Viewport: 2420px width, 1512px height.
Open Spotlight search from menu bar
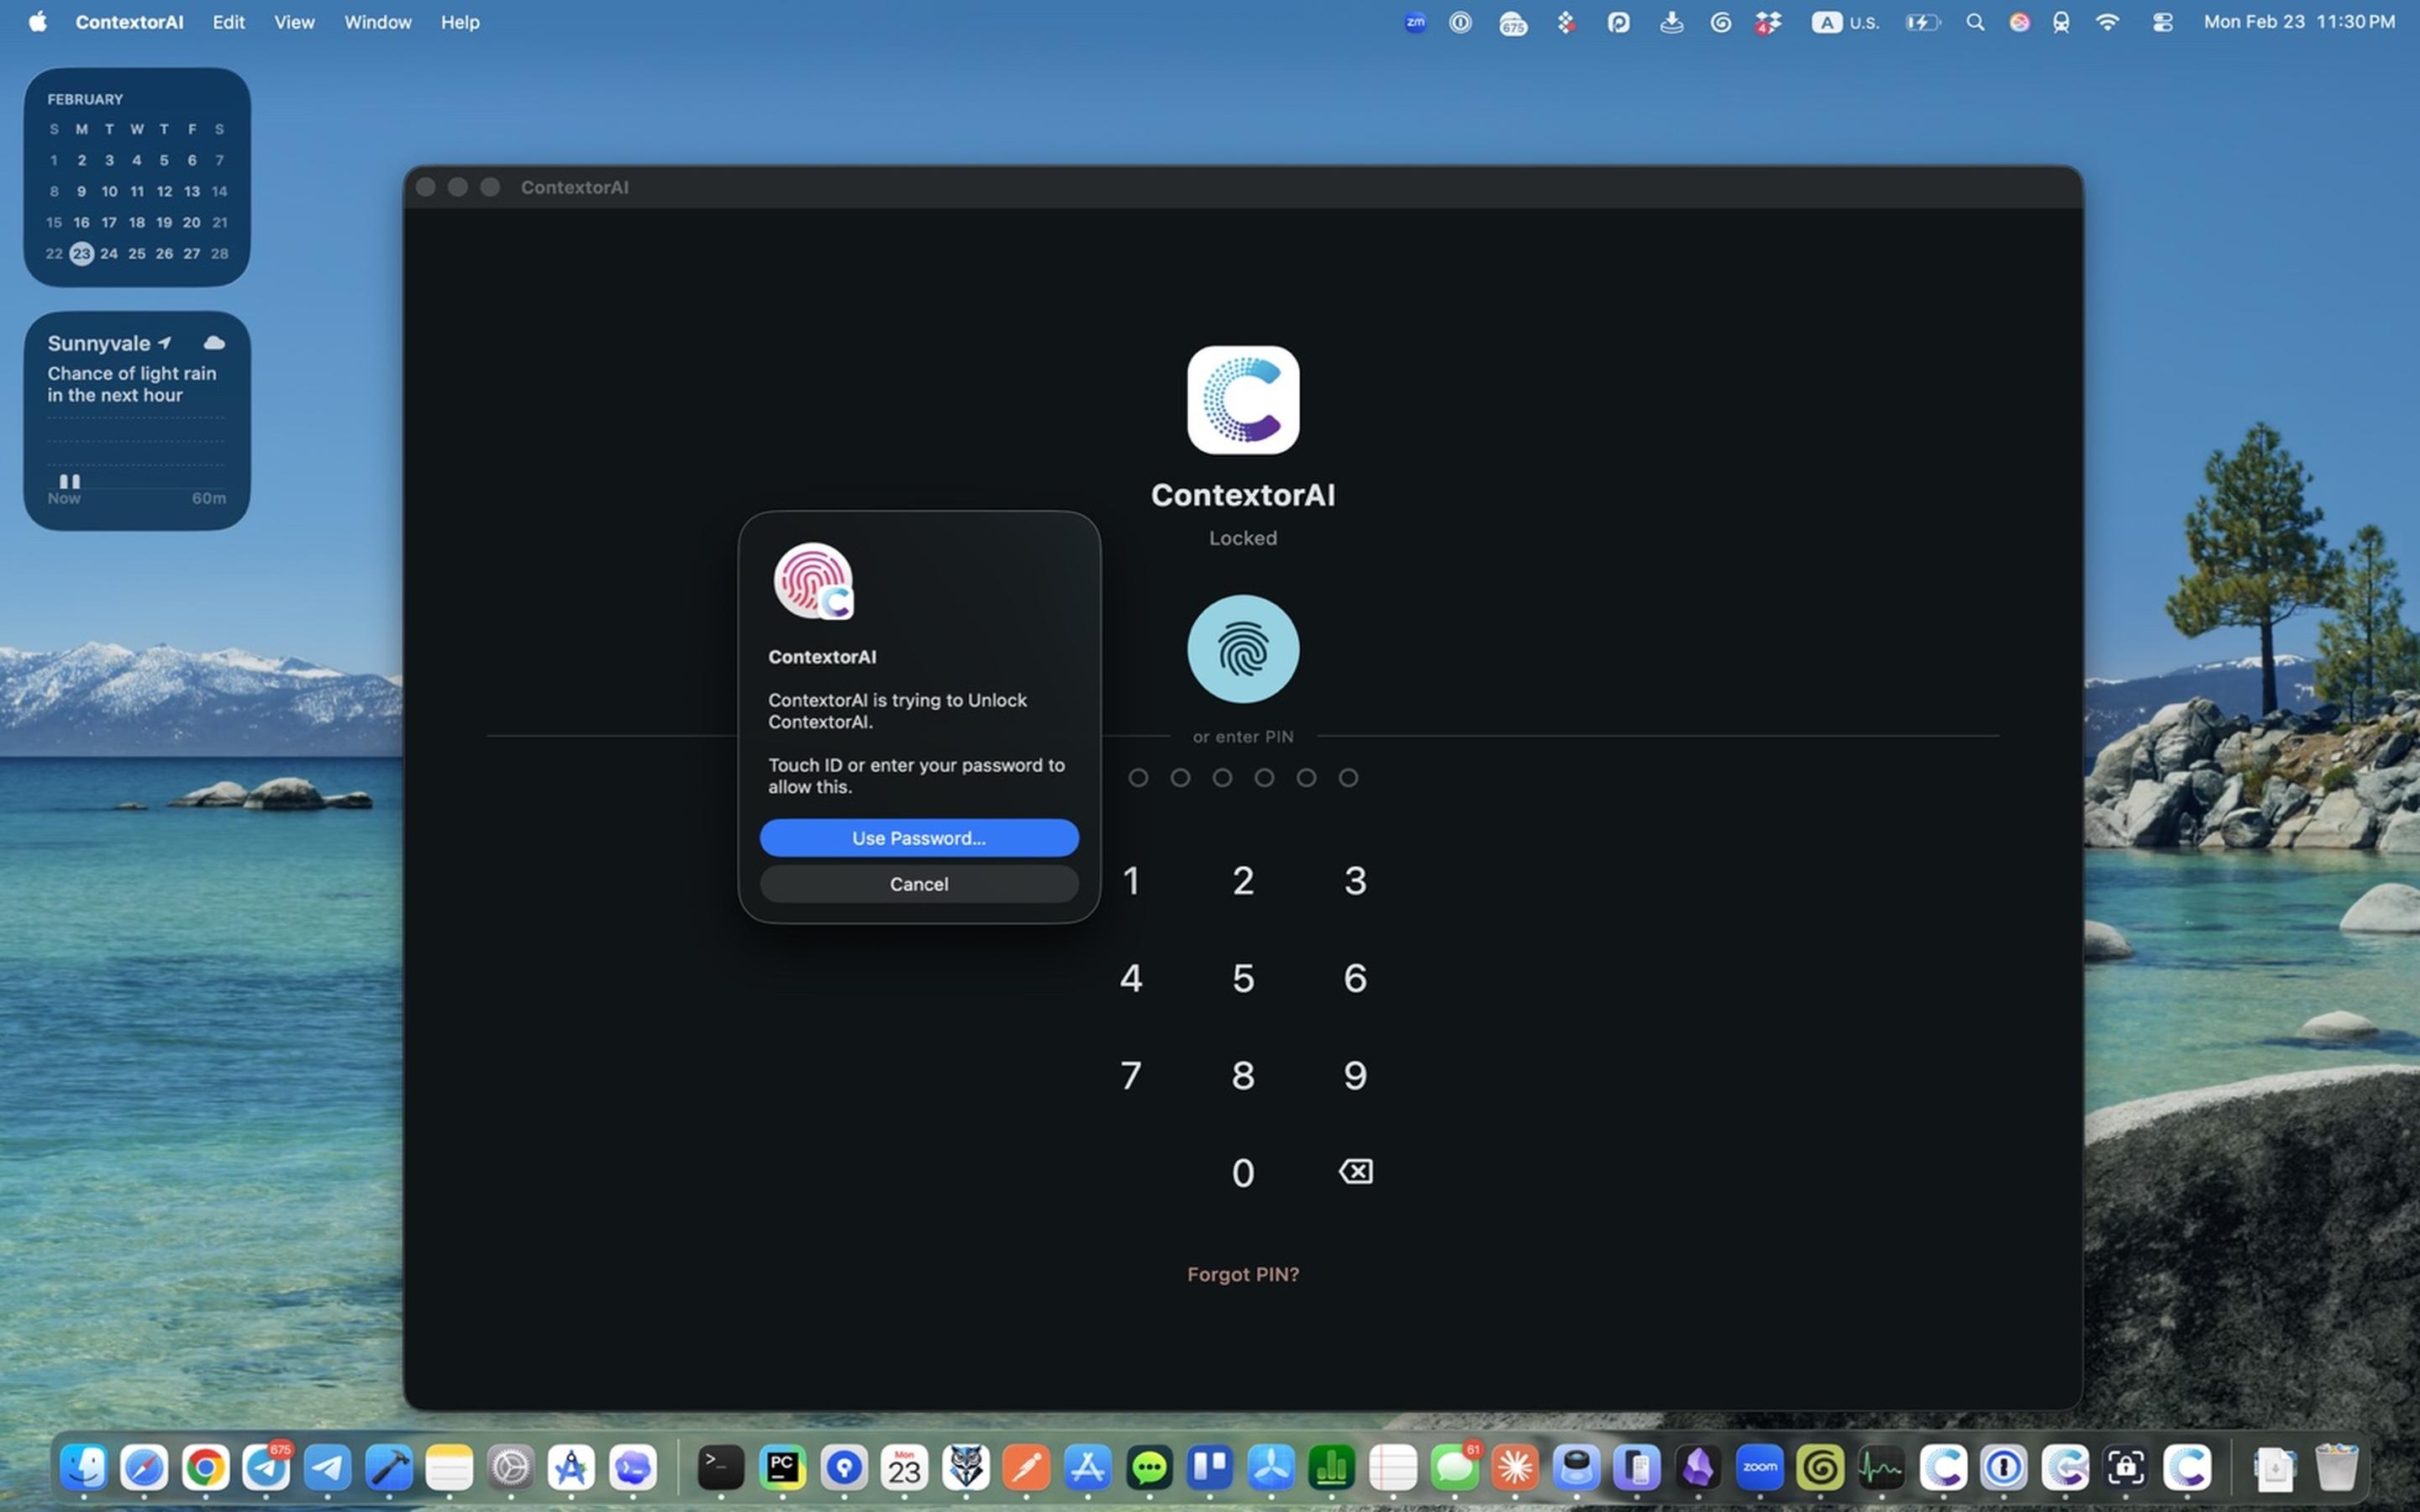tap(1975, 21)
